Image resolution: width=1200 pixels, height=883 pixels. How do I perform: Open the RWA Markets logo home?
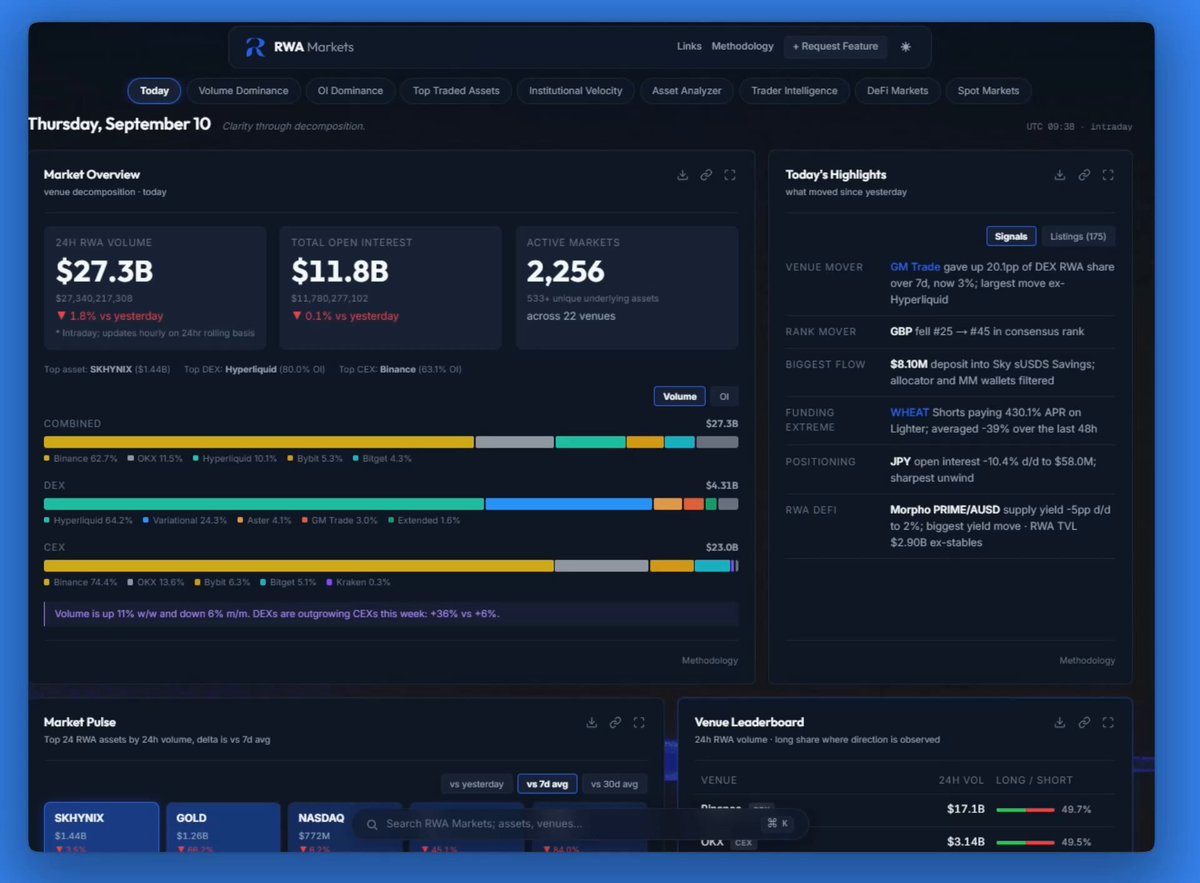[300, 47]
